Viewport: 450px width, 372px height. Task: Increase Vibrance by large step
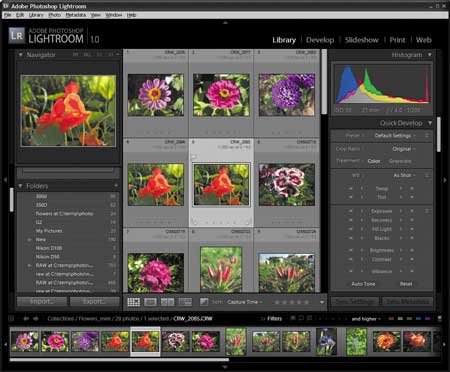point(412,271)
